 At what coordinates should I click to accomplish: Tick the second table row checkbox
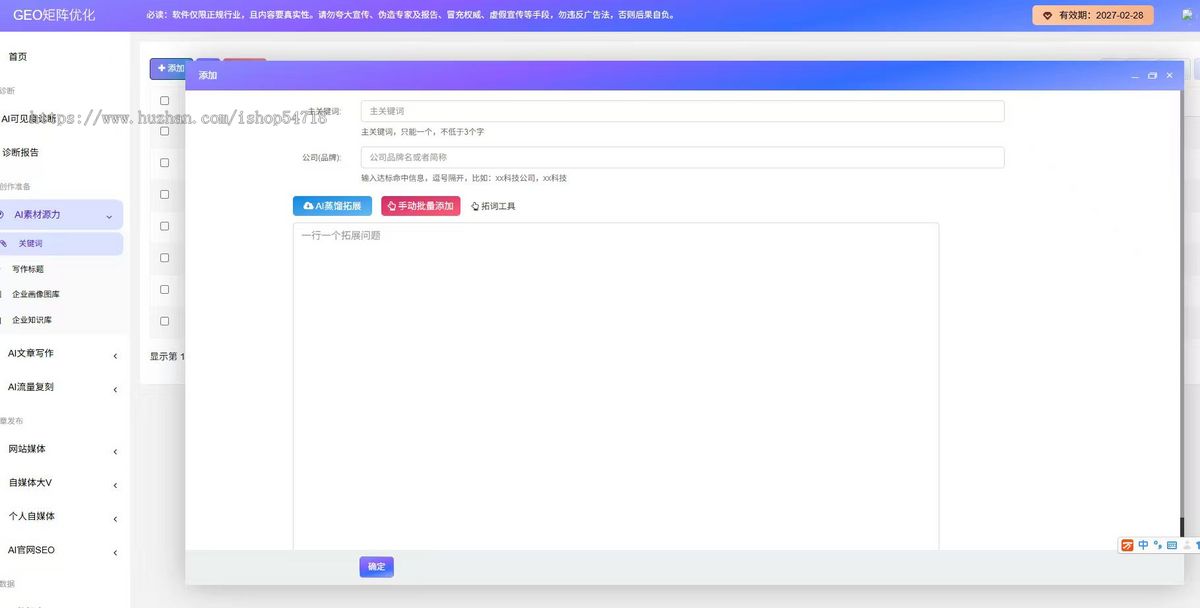coord(165,162)
